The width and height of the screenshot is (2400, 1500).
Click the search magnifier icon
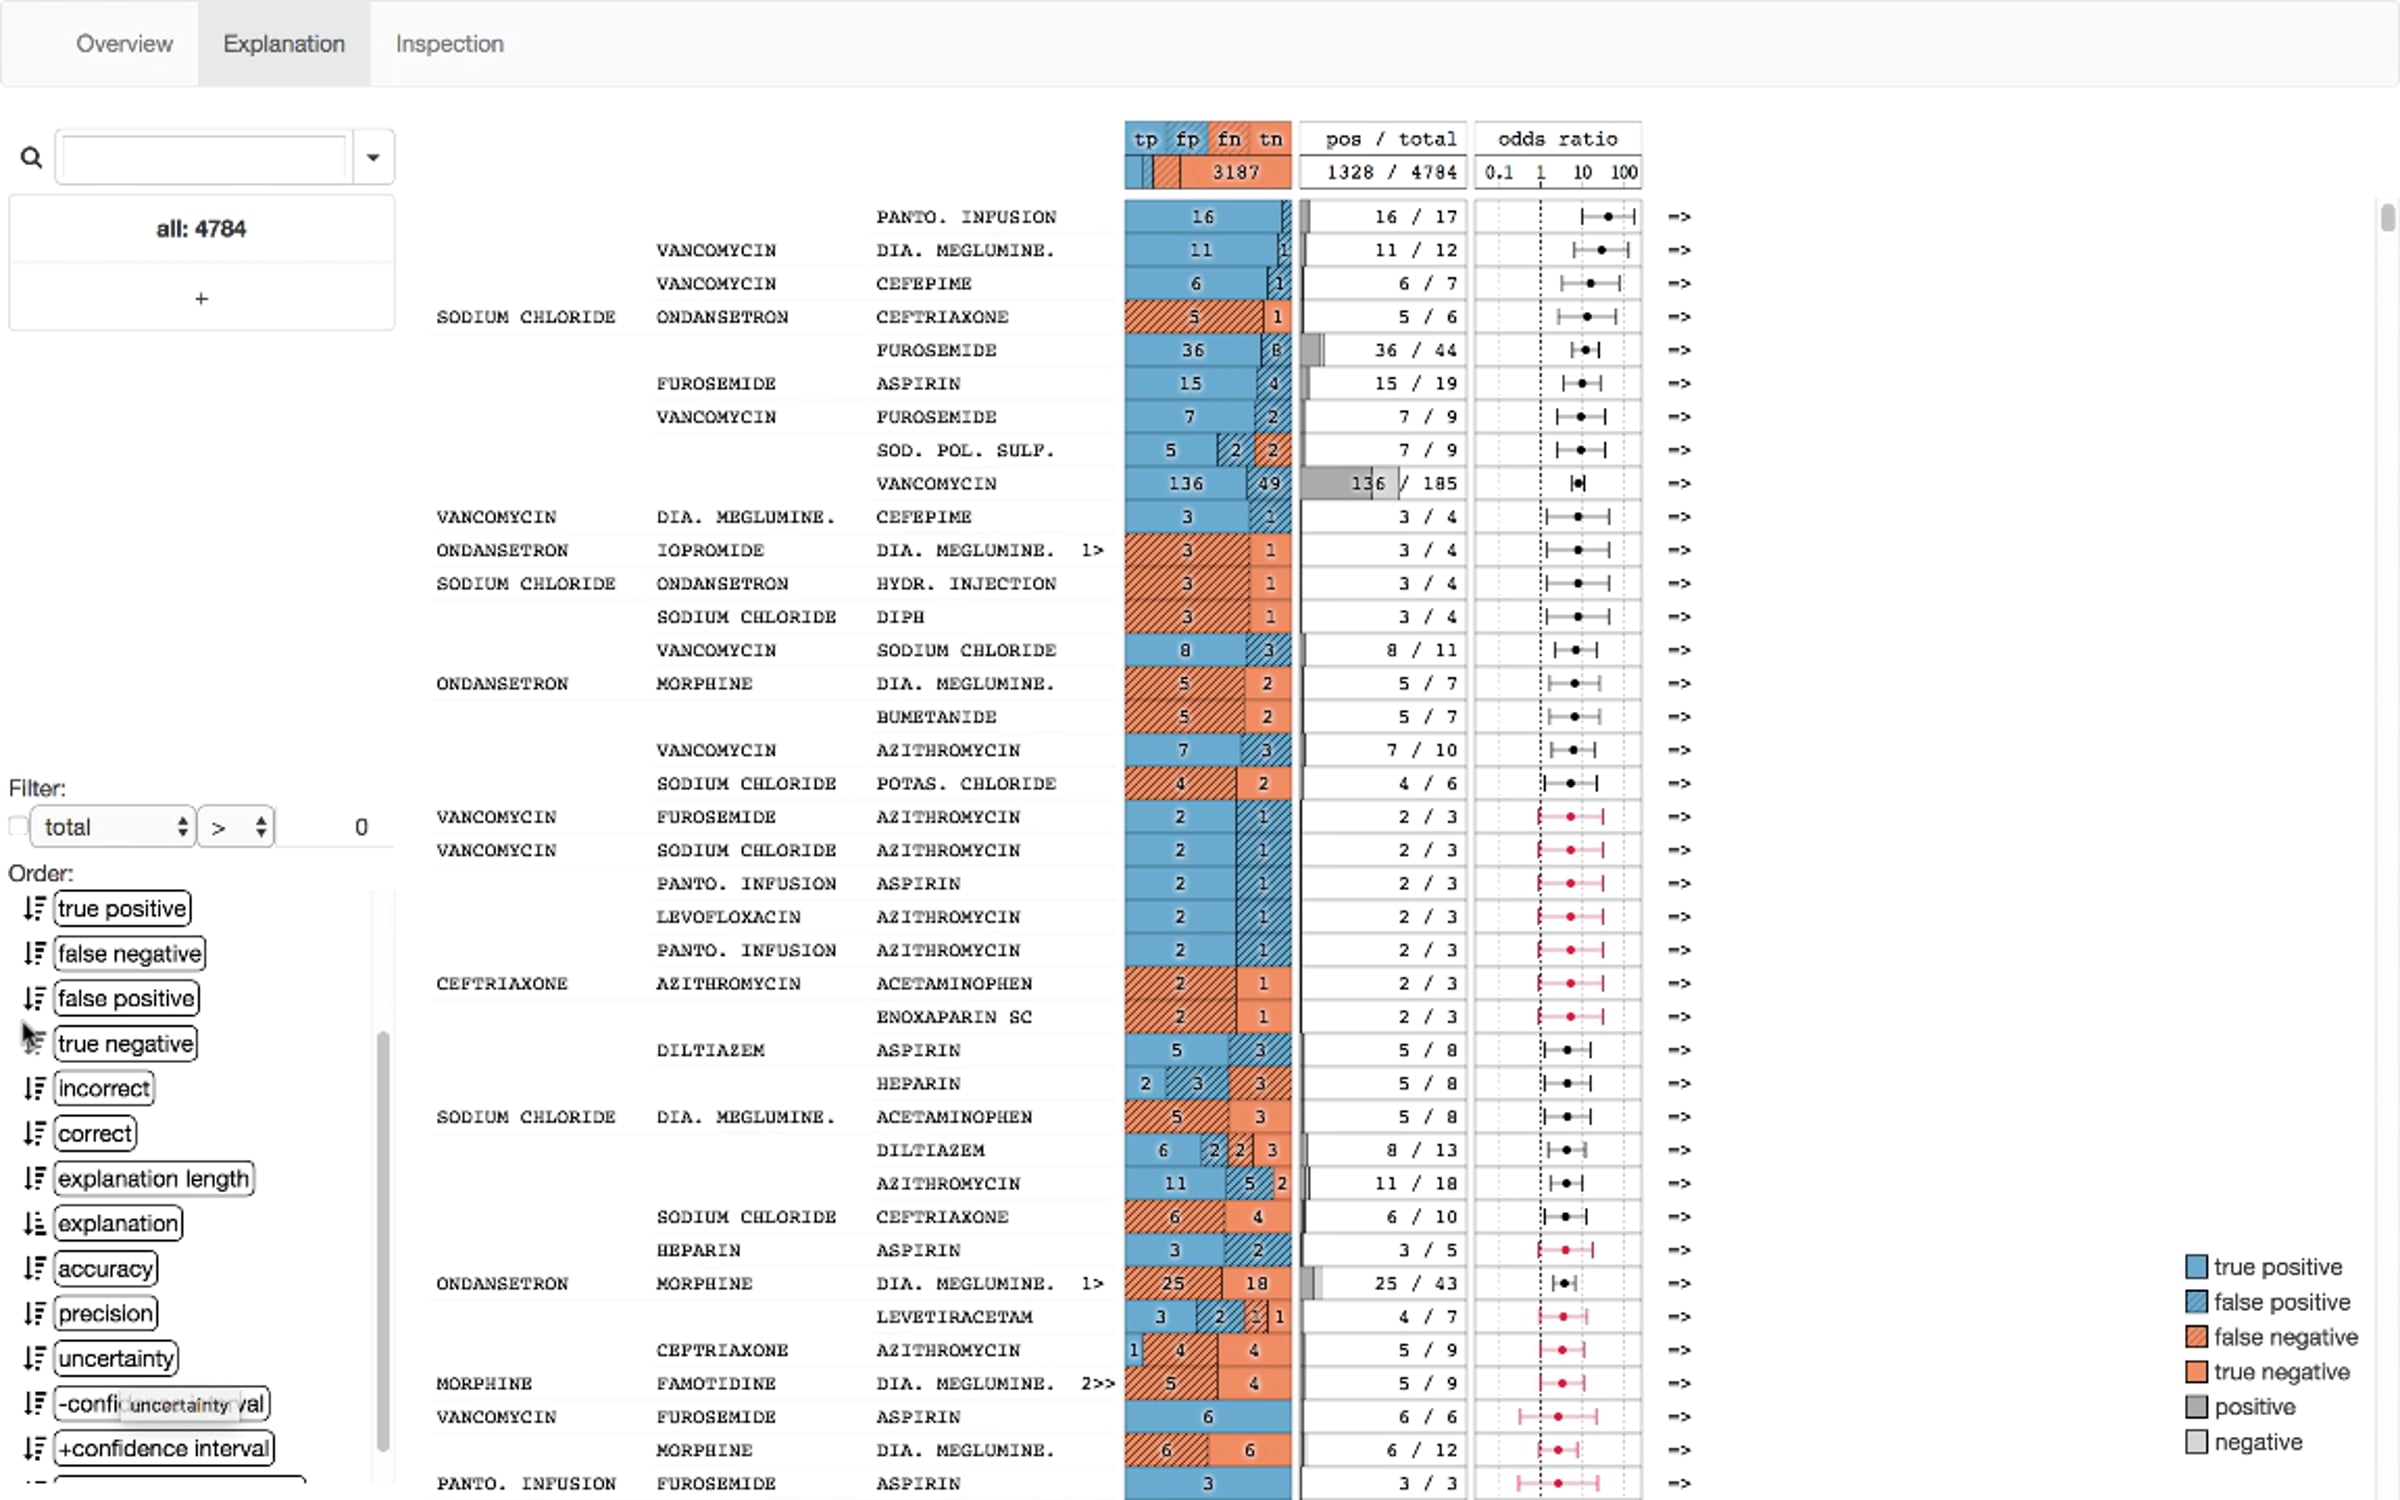click(31, 157)
